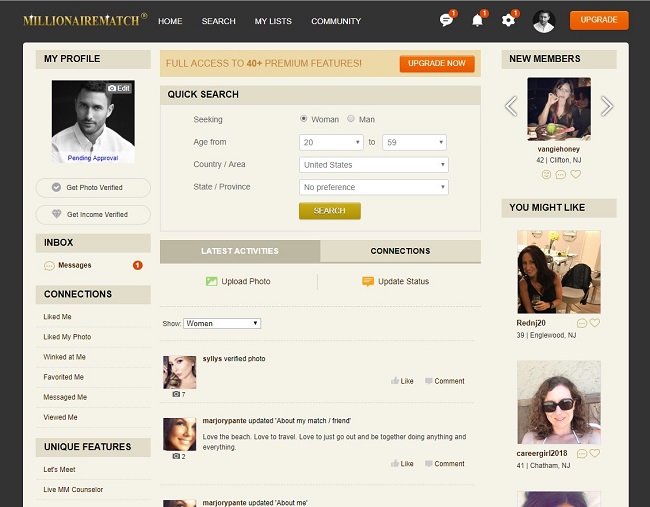Screen dimensions: 650x507
Task: Open the profile avatar in header
Action: click(543, 21)
